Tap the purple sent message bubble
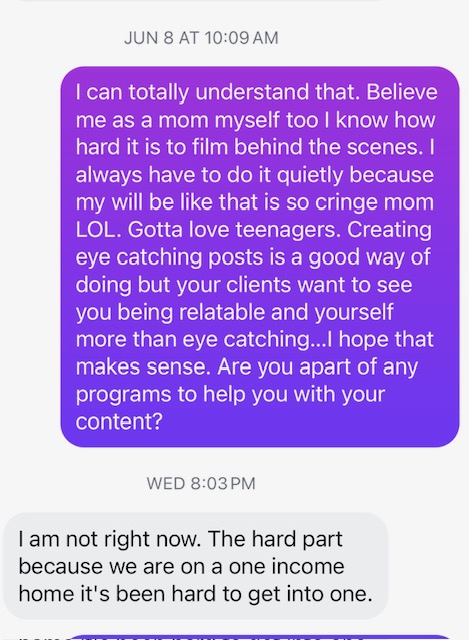The height and width of the screenshot is (640, 469). pyautogui.click(x=260, y=257)
